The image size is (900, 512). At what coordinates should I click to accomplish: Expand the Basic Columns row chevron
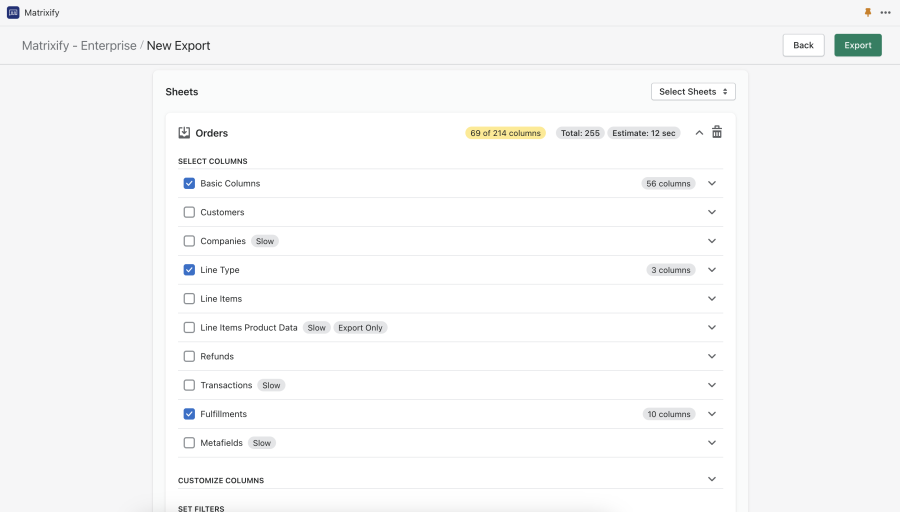(x=712, y=183)
